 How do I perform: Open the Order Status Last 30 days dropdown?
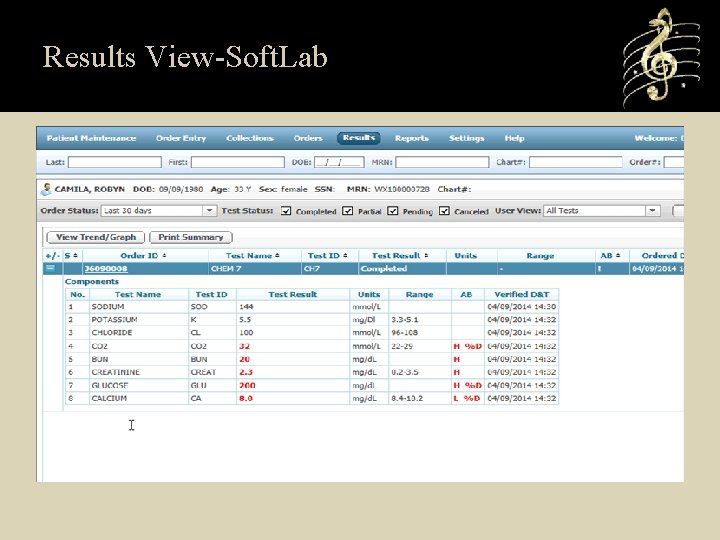pyautogui.click(x=209, y=211)
